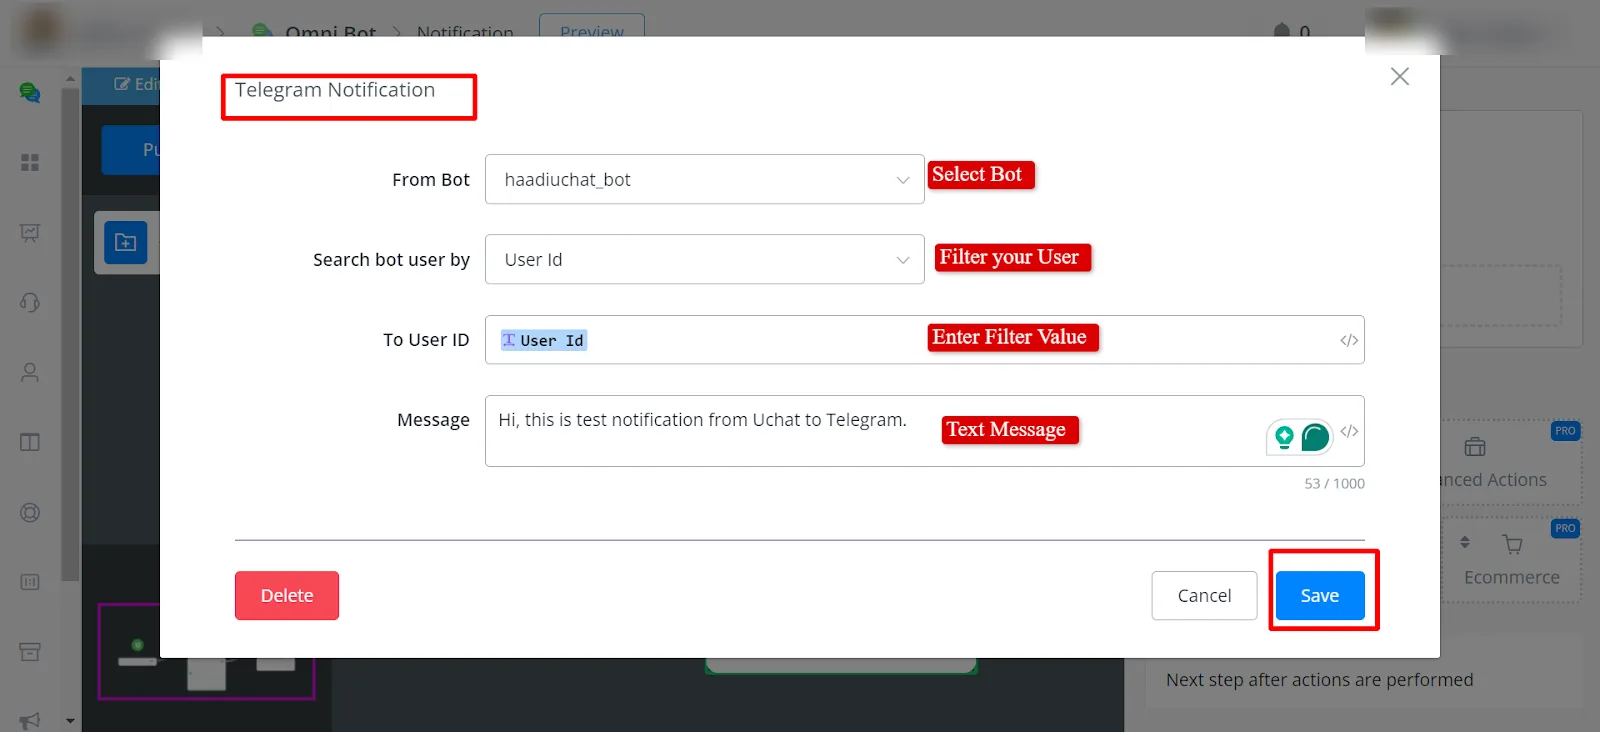Image resolution: width=1600 pixels, height=732 pixels.
Task: Open the lifebuoy support icon in sidebar
Action: [30, 512]
